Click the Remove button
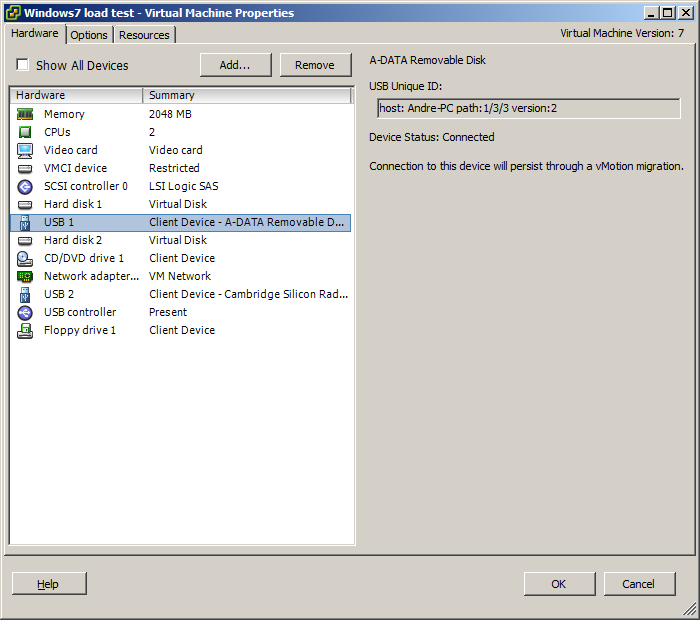This screenshot has width=700, height=620. coord(315,65)
